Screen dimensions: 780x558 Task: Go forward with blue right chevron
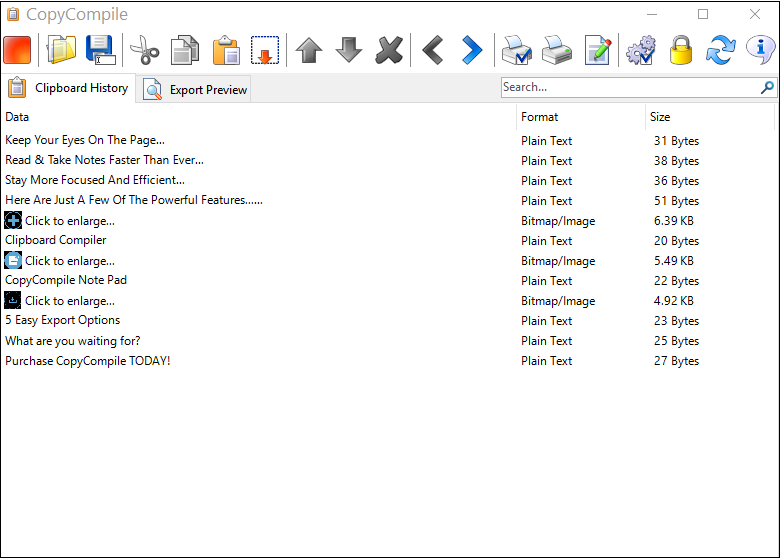[x=472, y=50]
